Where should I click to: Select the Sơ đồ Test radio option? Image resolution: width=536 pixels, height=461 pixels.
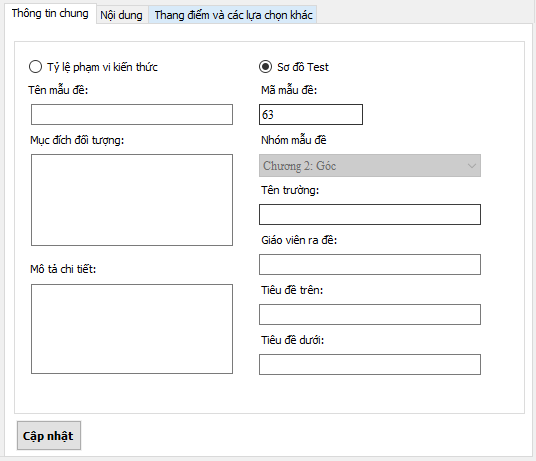click(x=265, y=67)
